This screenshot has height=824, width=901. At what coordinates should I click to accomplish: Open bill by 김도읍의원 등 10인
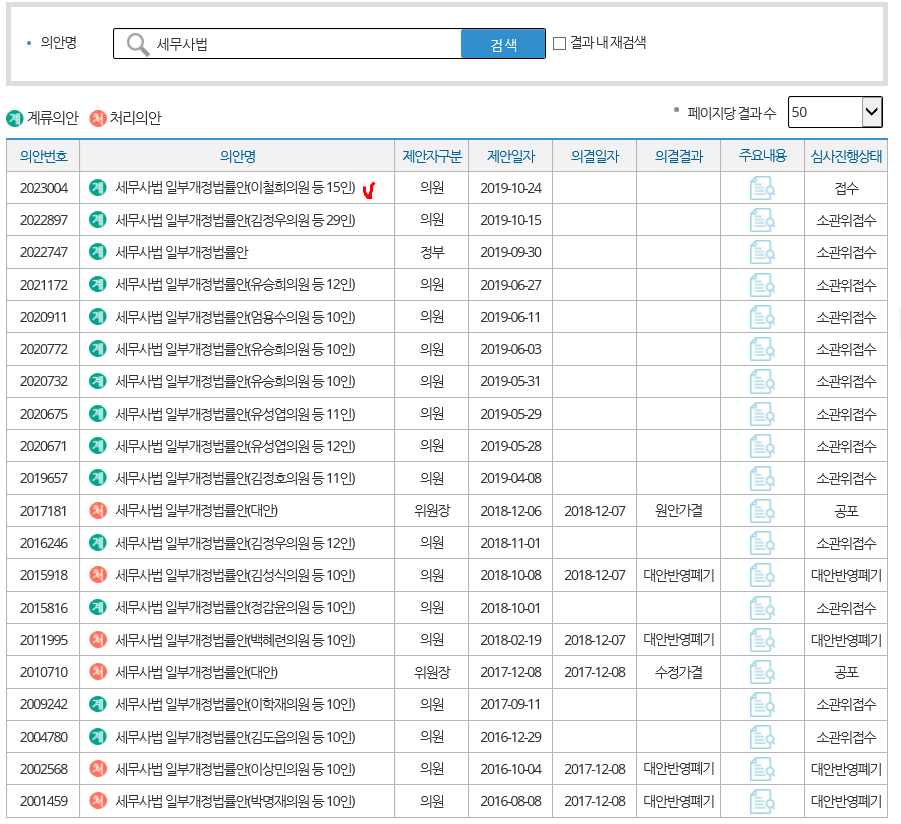pyautogui.click(x=235, y=737)
